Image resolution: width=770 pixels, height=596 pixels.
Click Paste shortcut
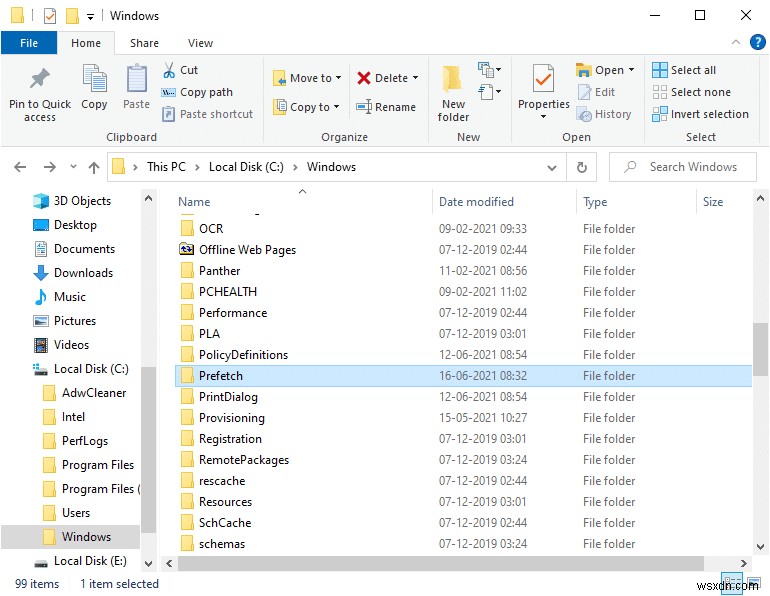coord(207,114)
